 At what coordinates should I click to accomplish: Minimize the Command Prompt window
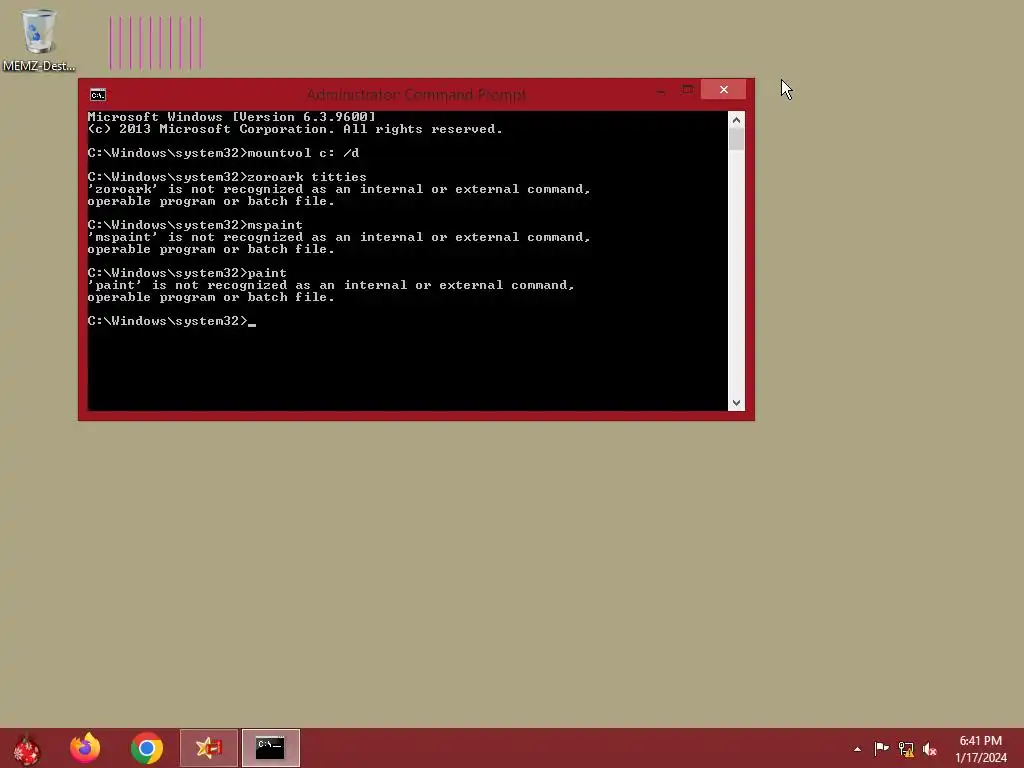click(661, 91)
